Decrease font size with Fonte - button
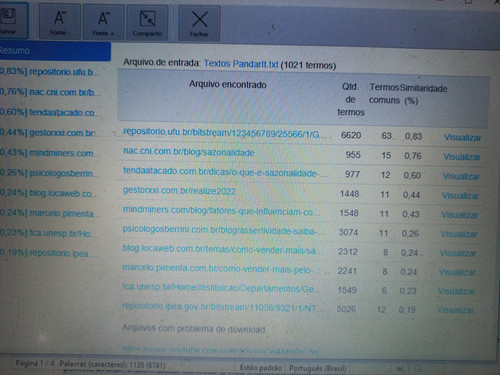500x375 pixels. coord(60,22)
